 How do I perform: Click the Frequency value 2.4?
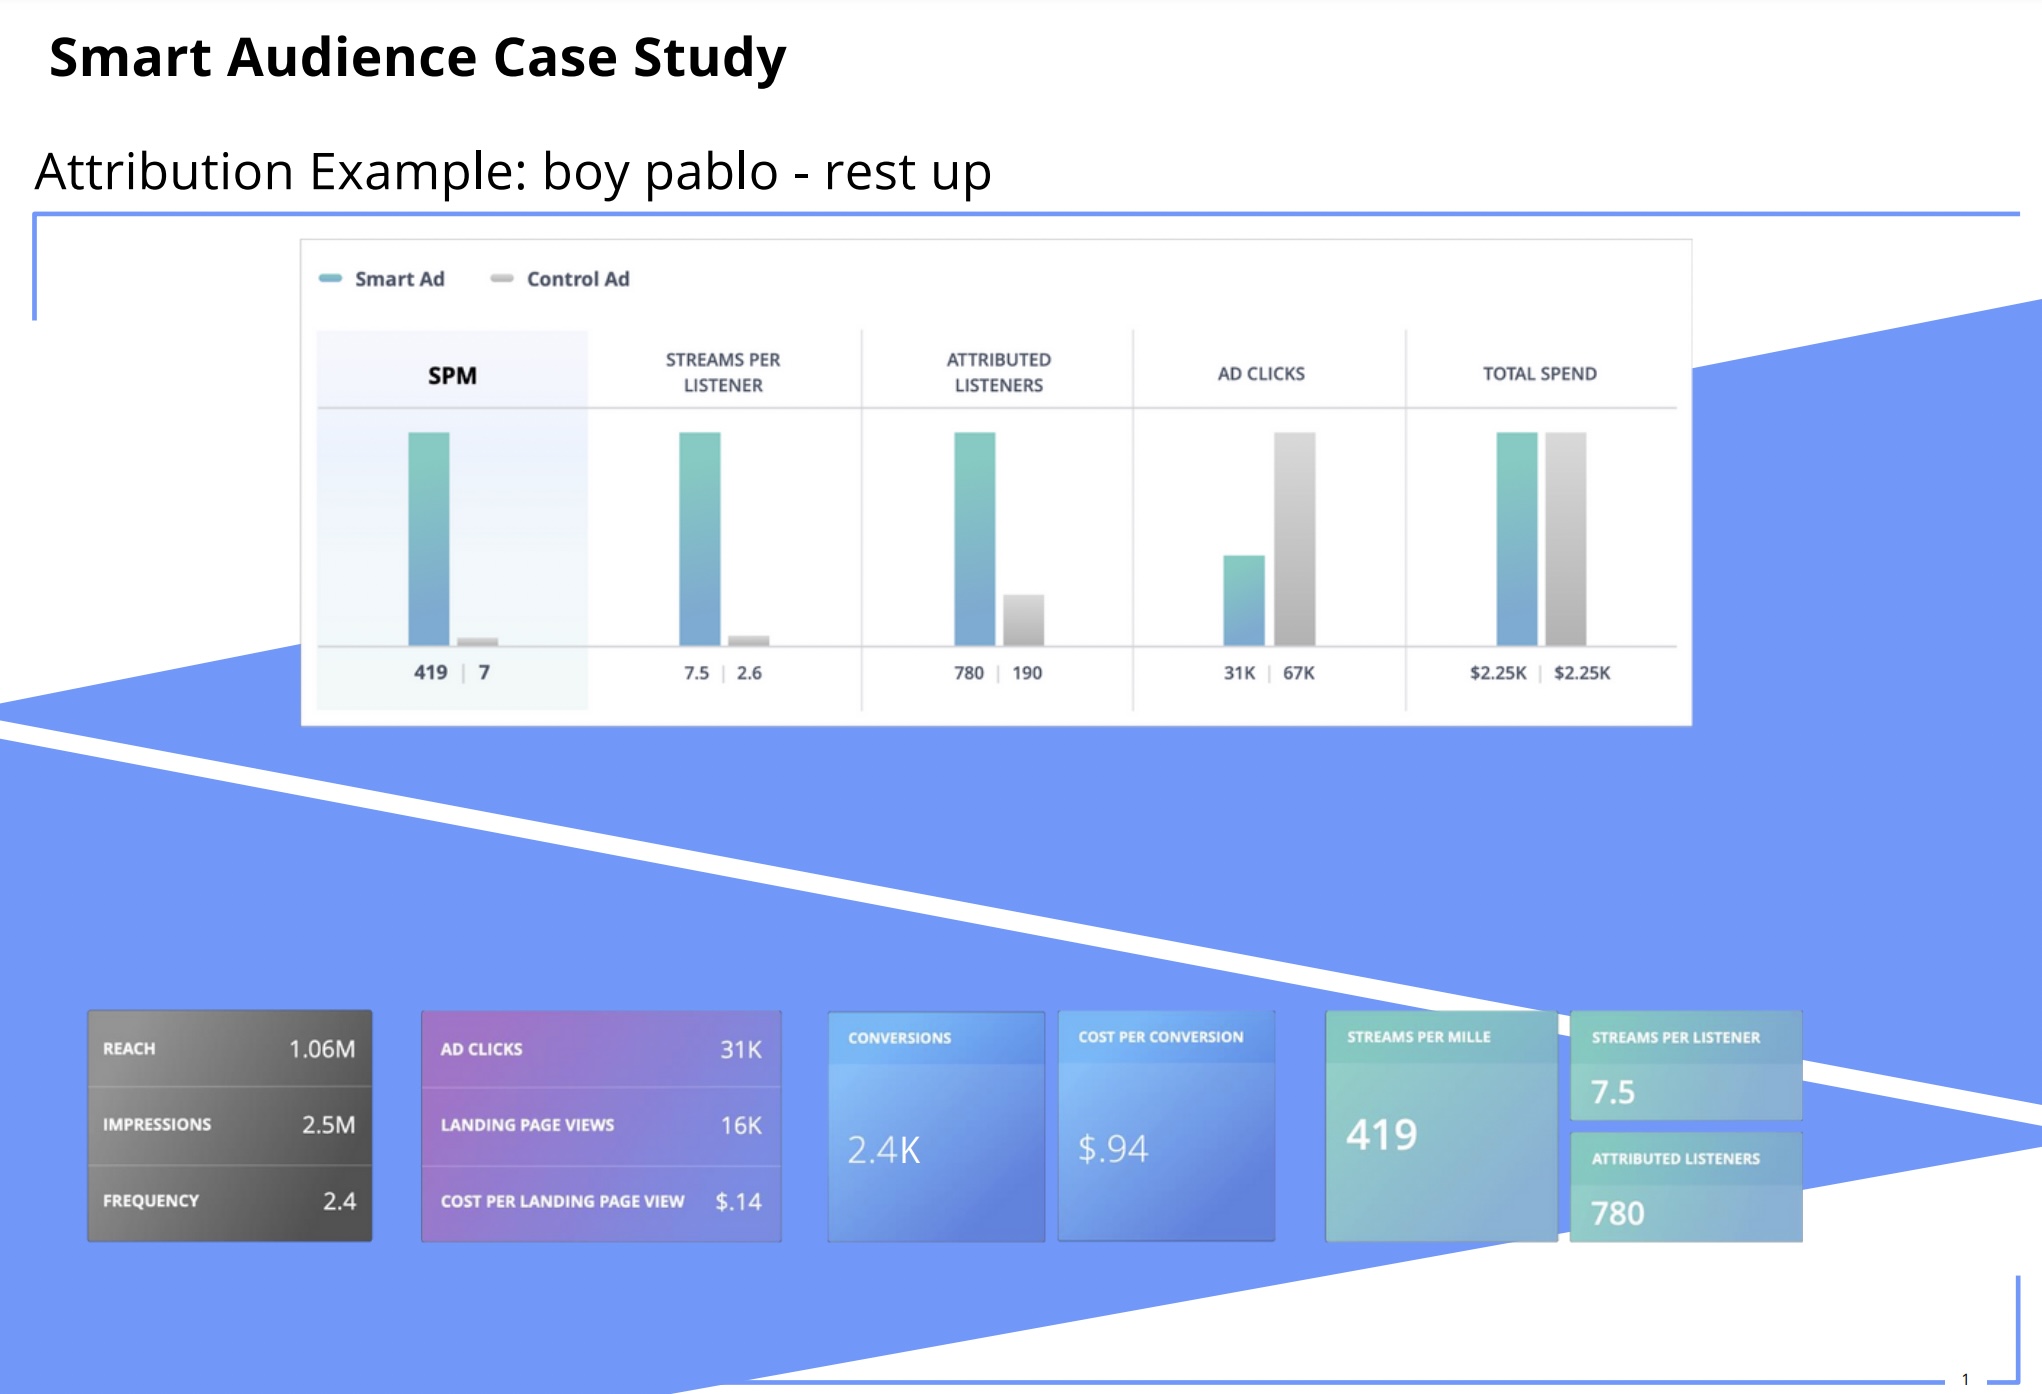click(339, 1201)
